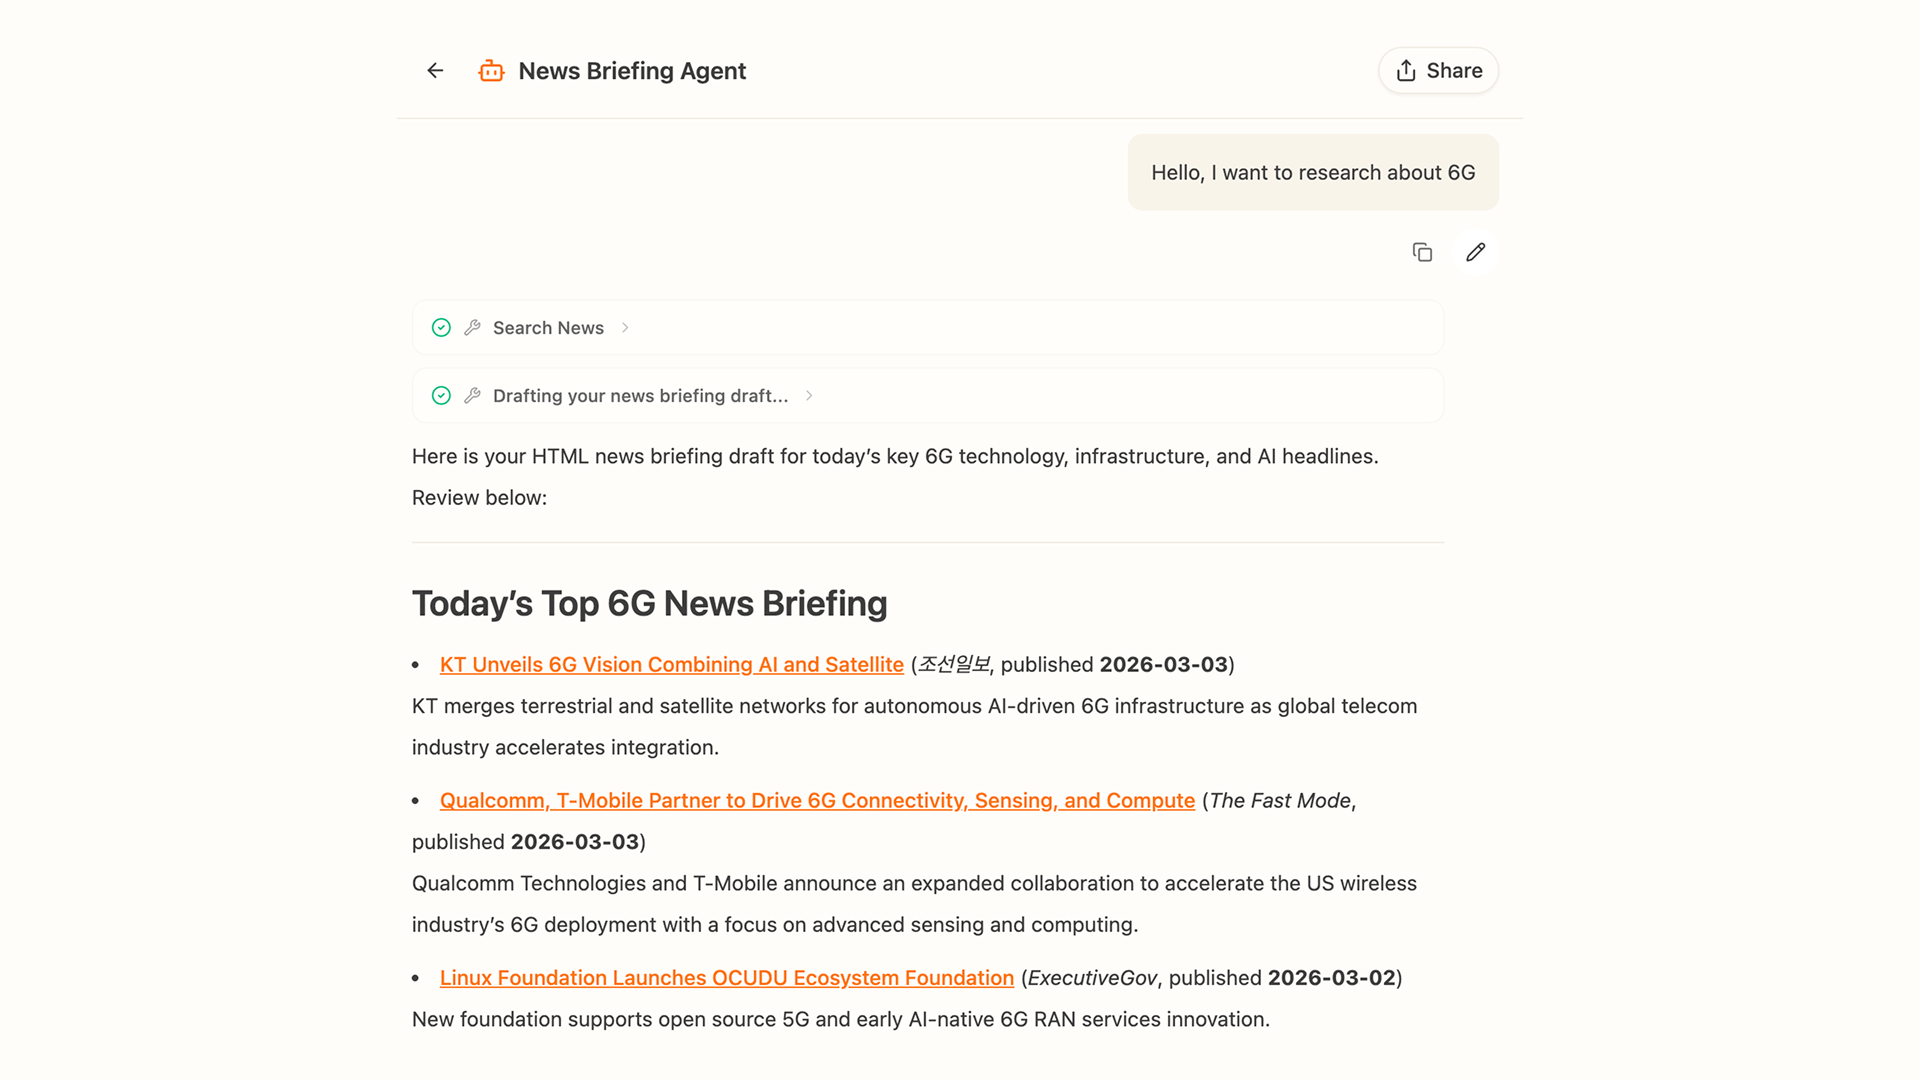Click the share upload icon in Share button

click(x=1406, y=71)
